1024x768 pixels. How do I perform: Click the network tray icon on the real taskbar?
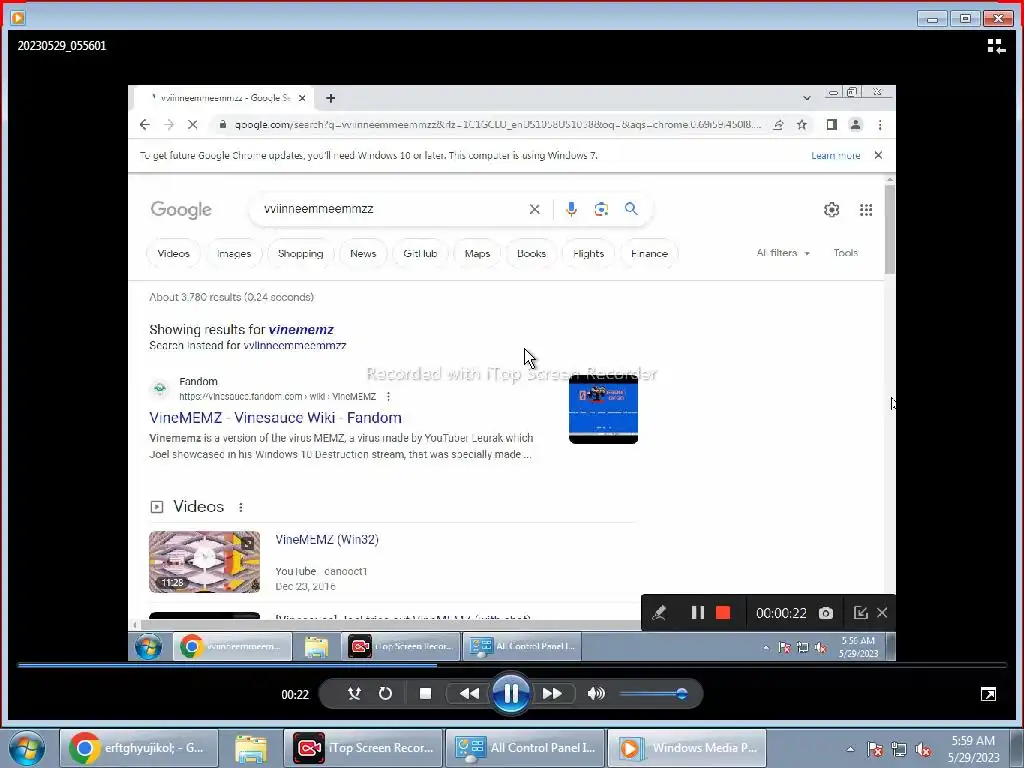(899, 749)
